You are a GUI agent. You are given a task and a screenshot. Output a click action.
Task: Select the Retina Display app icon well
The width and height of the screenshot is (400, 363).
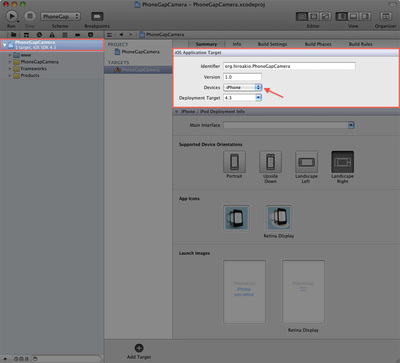(x=279, y=218)
